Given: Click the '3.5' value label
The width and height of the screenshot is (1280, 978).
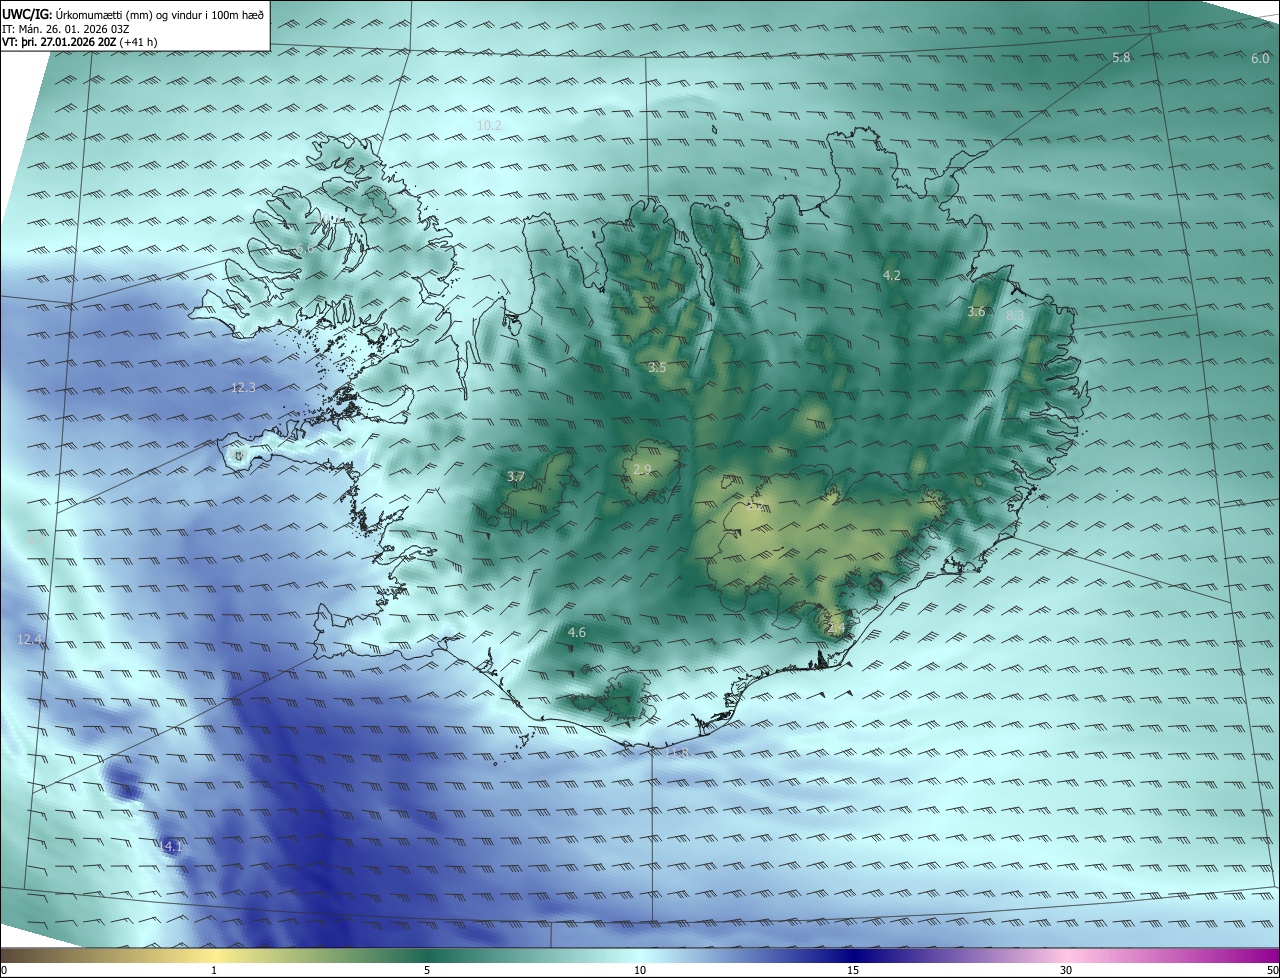Looking at the screenshot, I should pos(657,368).
